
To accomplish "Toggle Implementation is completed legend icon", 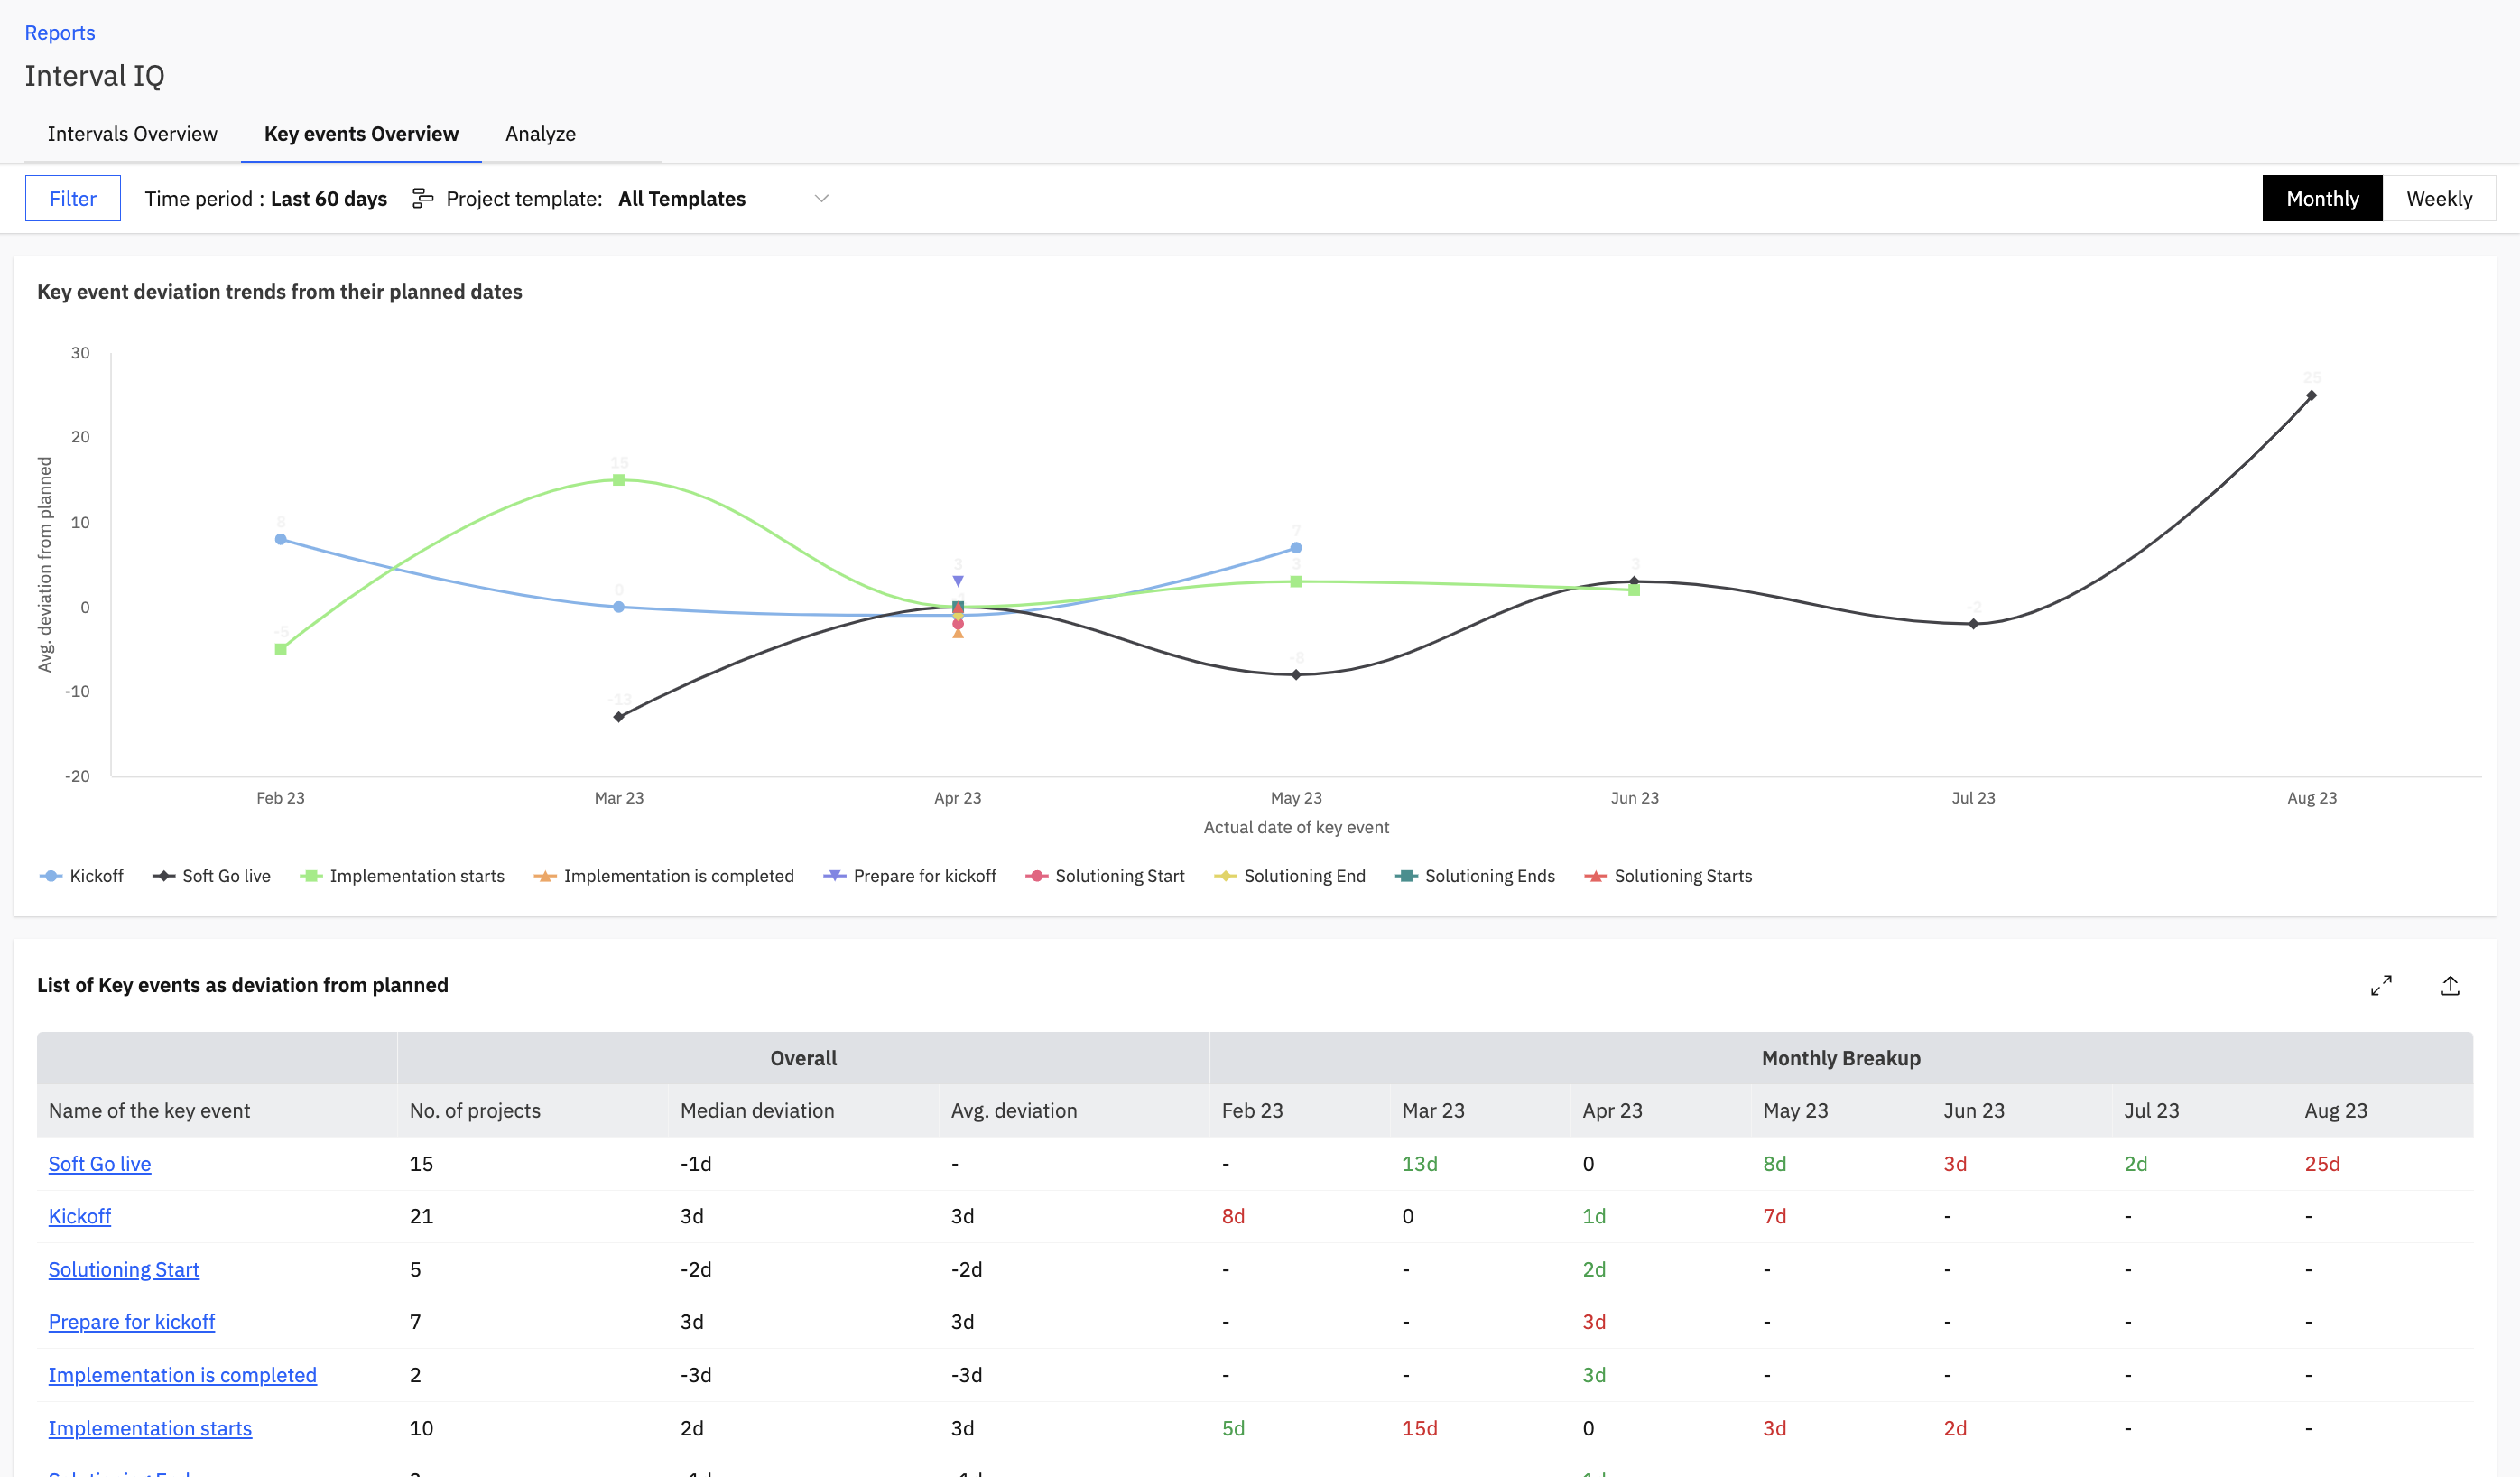I will (545, 876).
